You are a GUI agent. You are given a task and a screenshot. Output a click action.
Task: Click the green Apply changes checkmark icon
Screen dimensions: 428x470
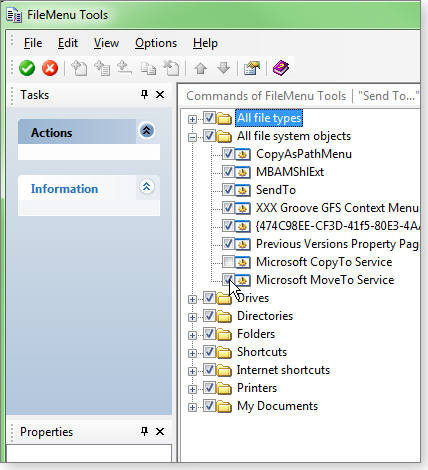[x=27, y=68]
